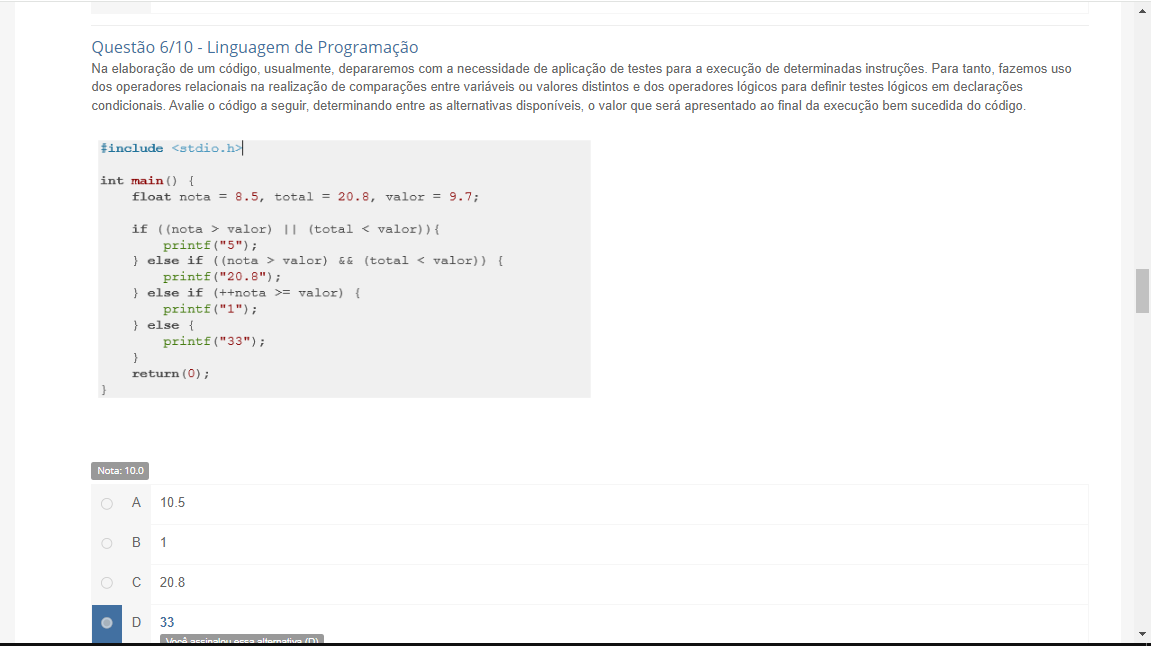1151x646 pixels.
Task: Select radio button for alternative B
Action: coord(107,543)
